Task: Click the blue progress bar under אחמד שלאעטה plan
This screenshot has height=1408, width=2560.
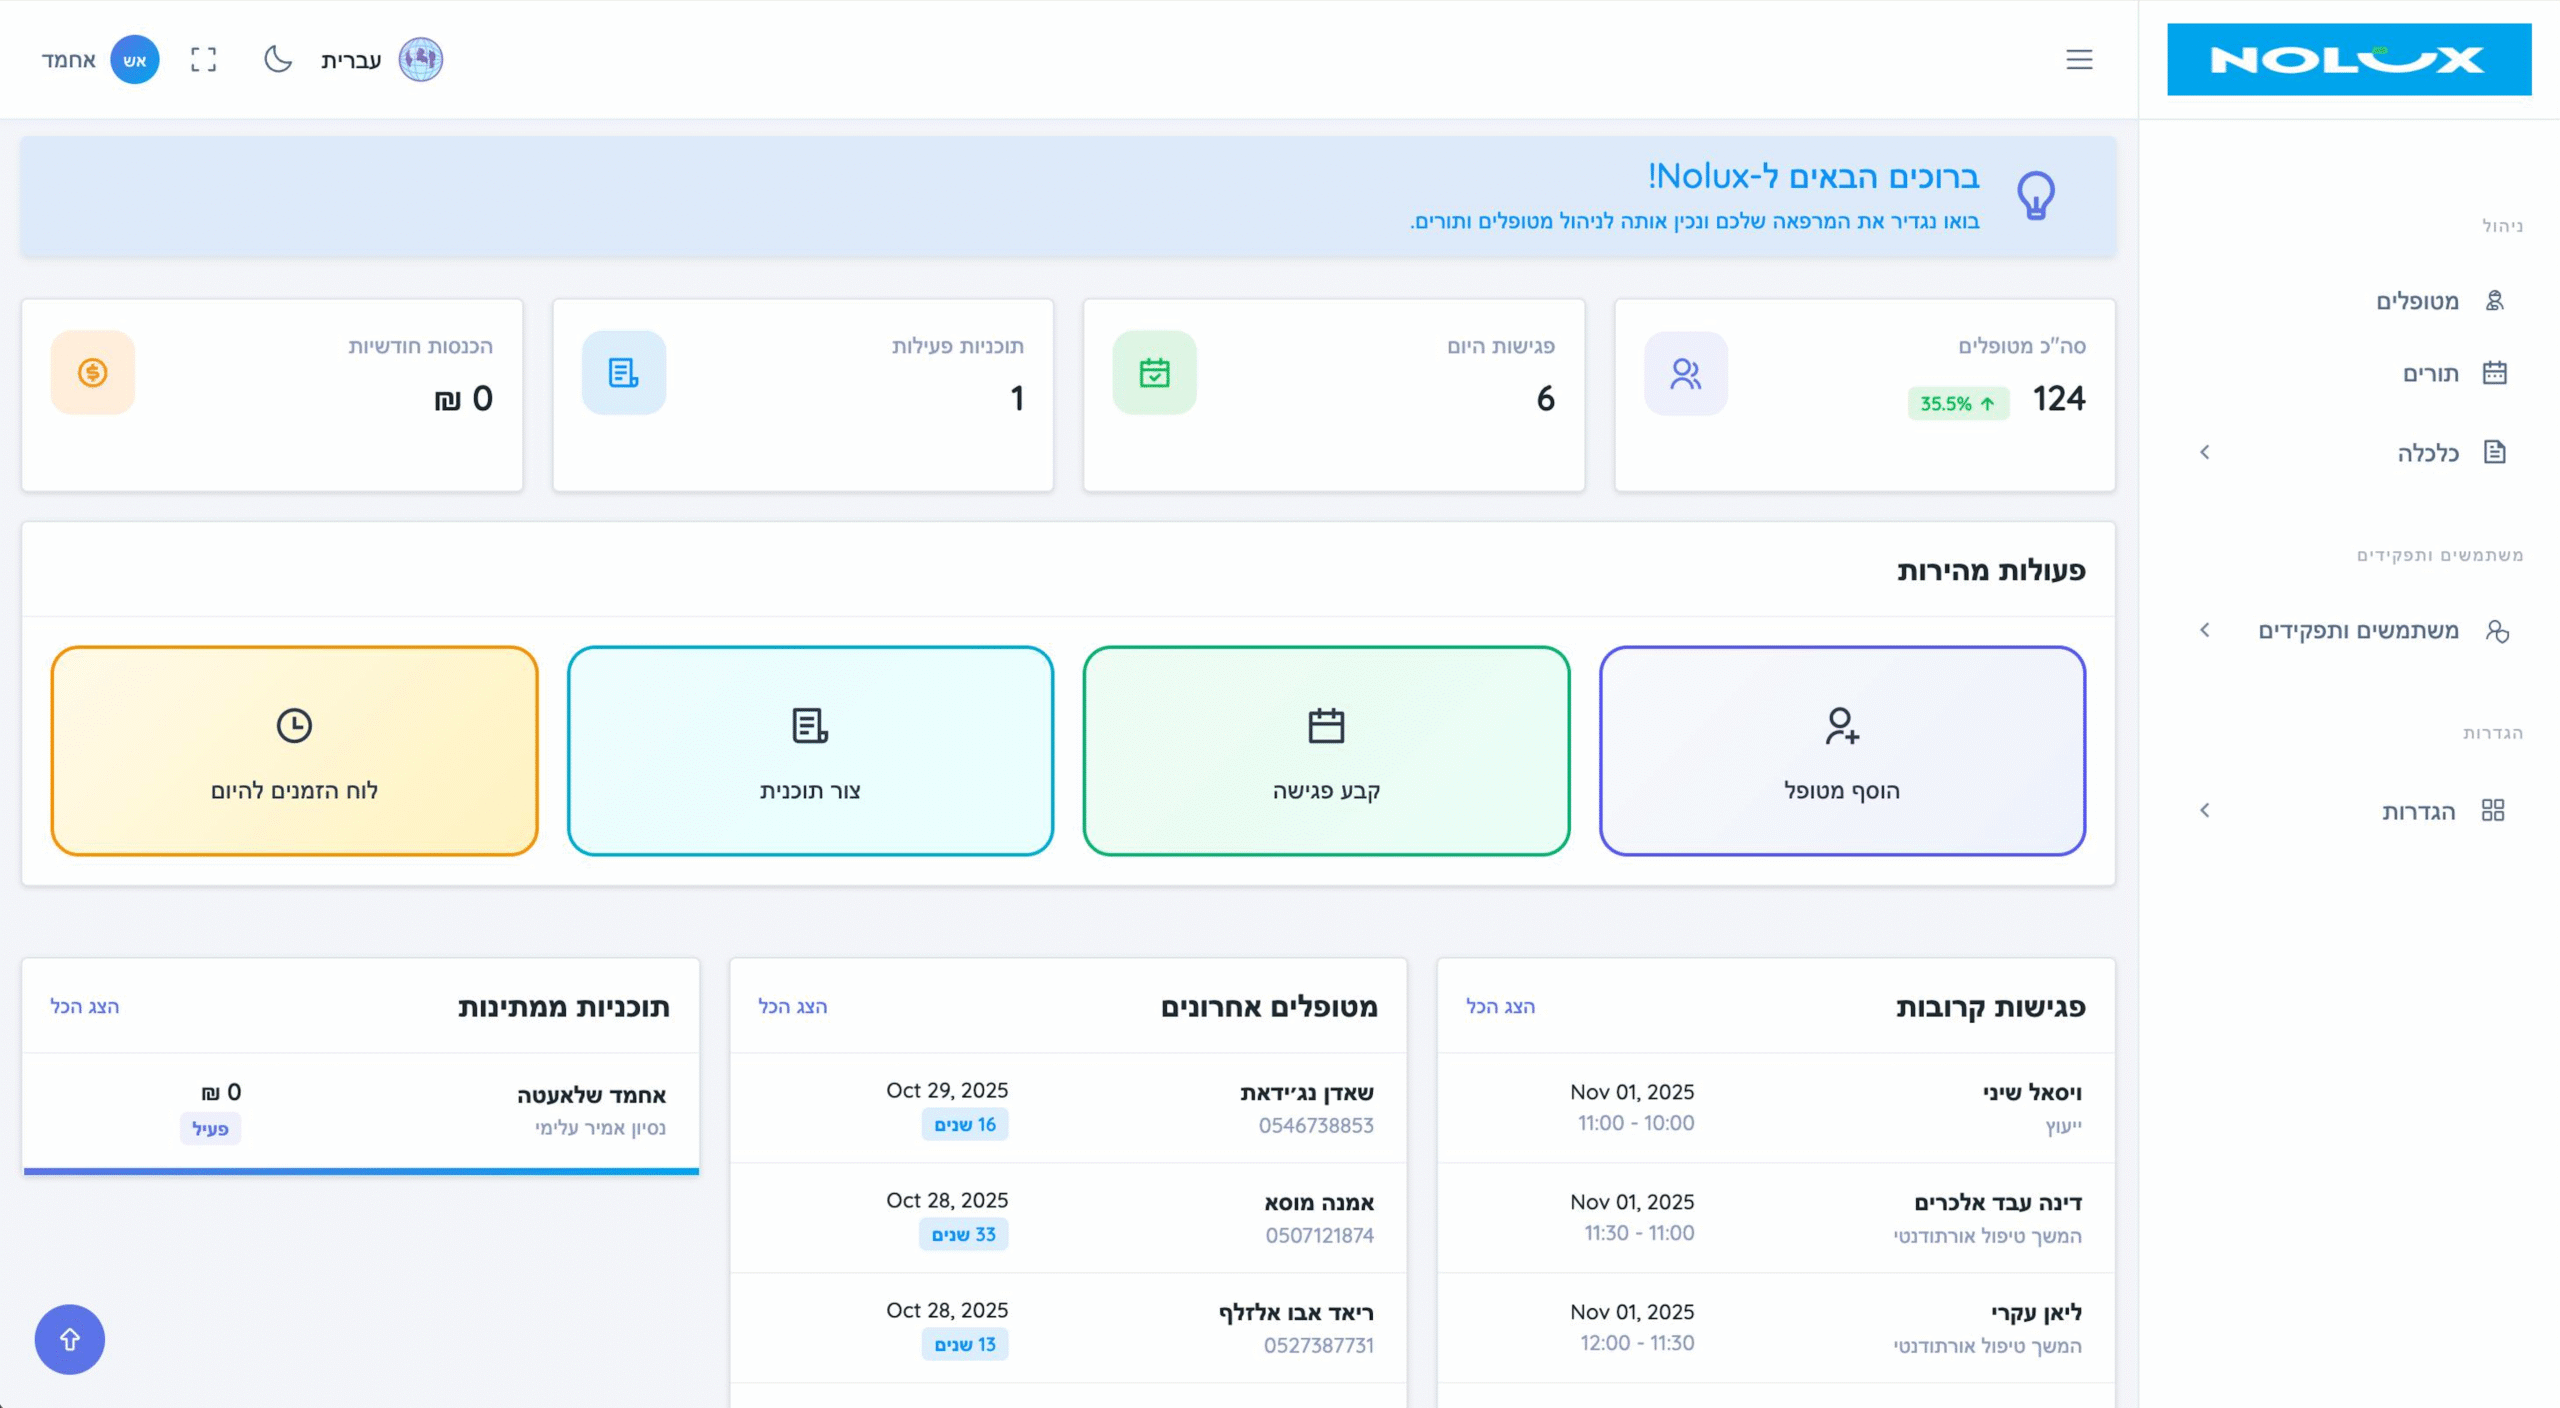Action: point(360,1170)
